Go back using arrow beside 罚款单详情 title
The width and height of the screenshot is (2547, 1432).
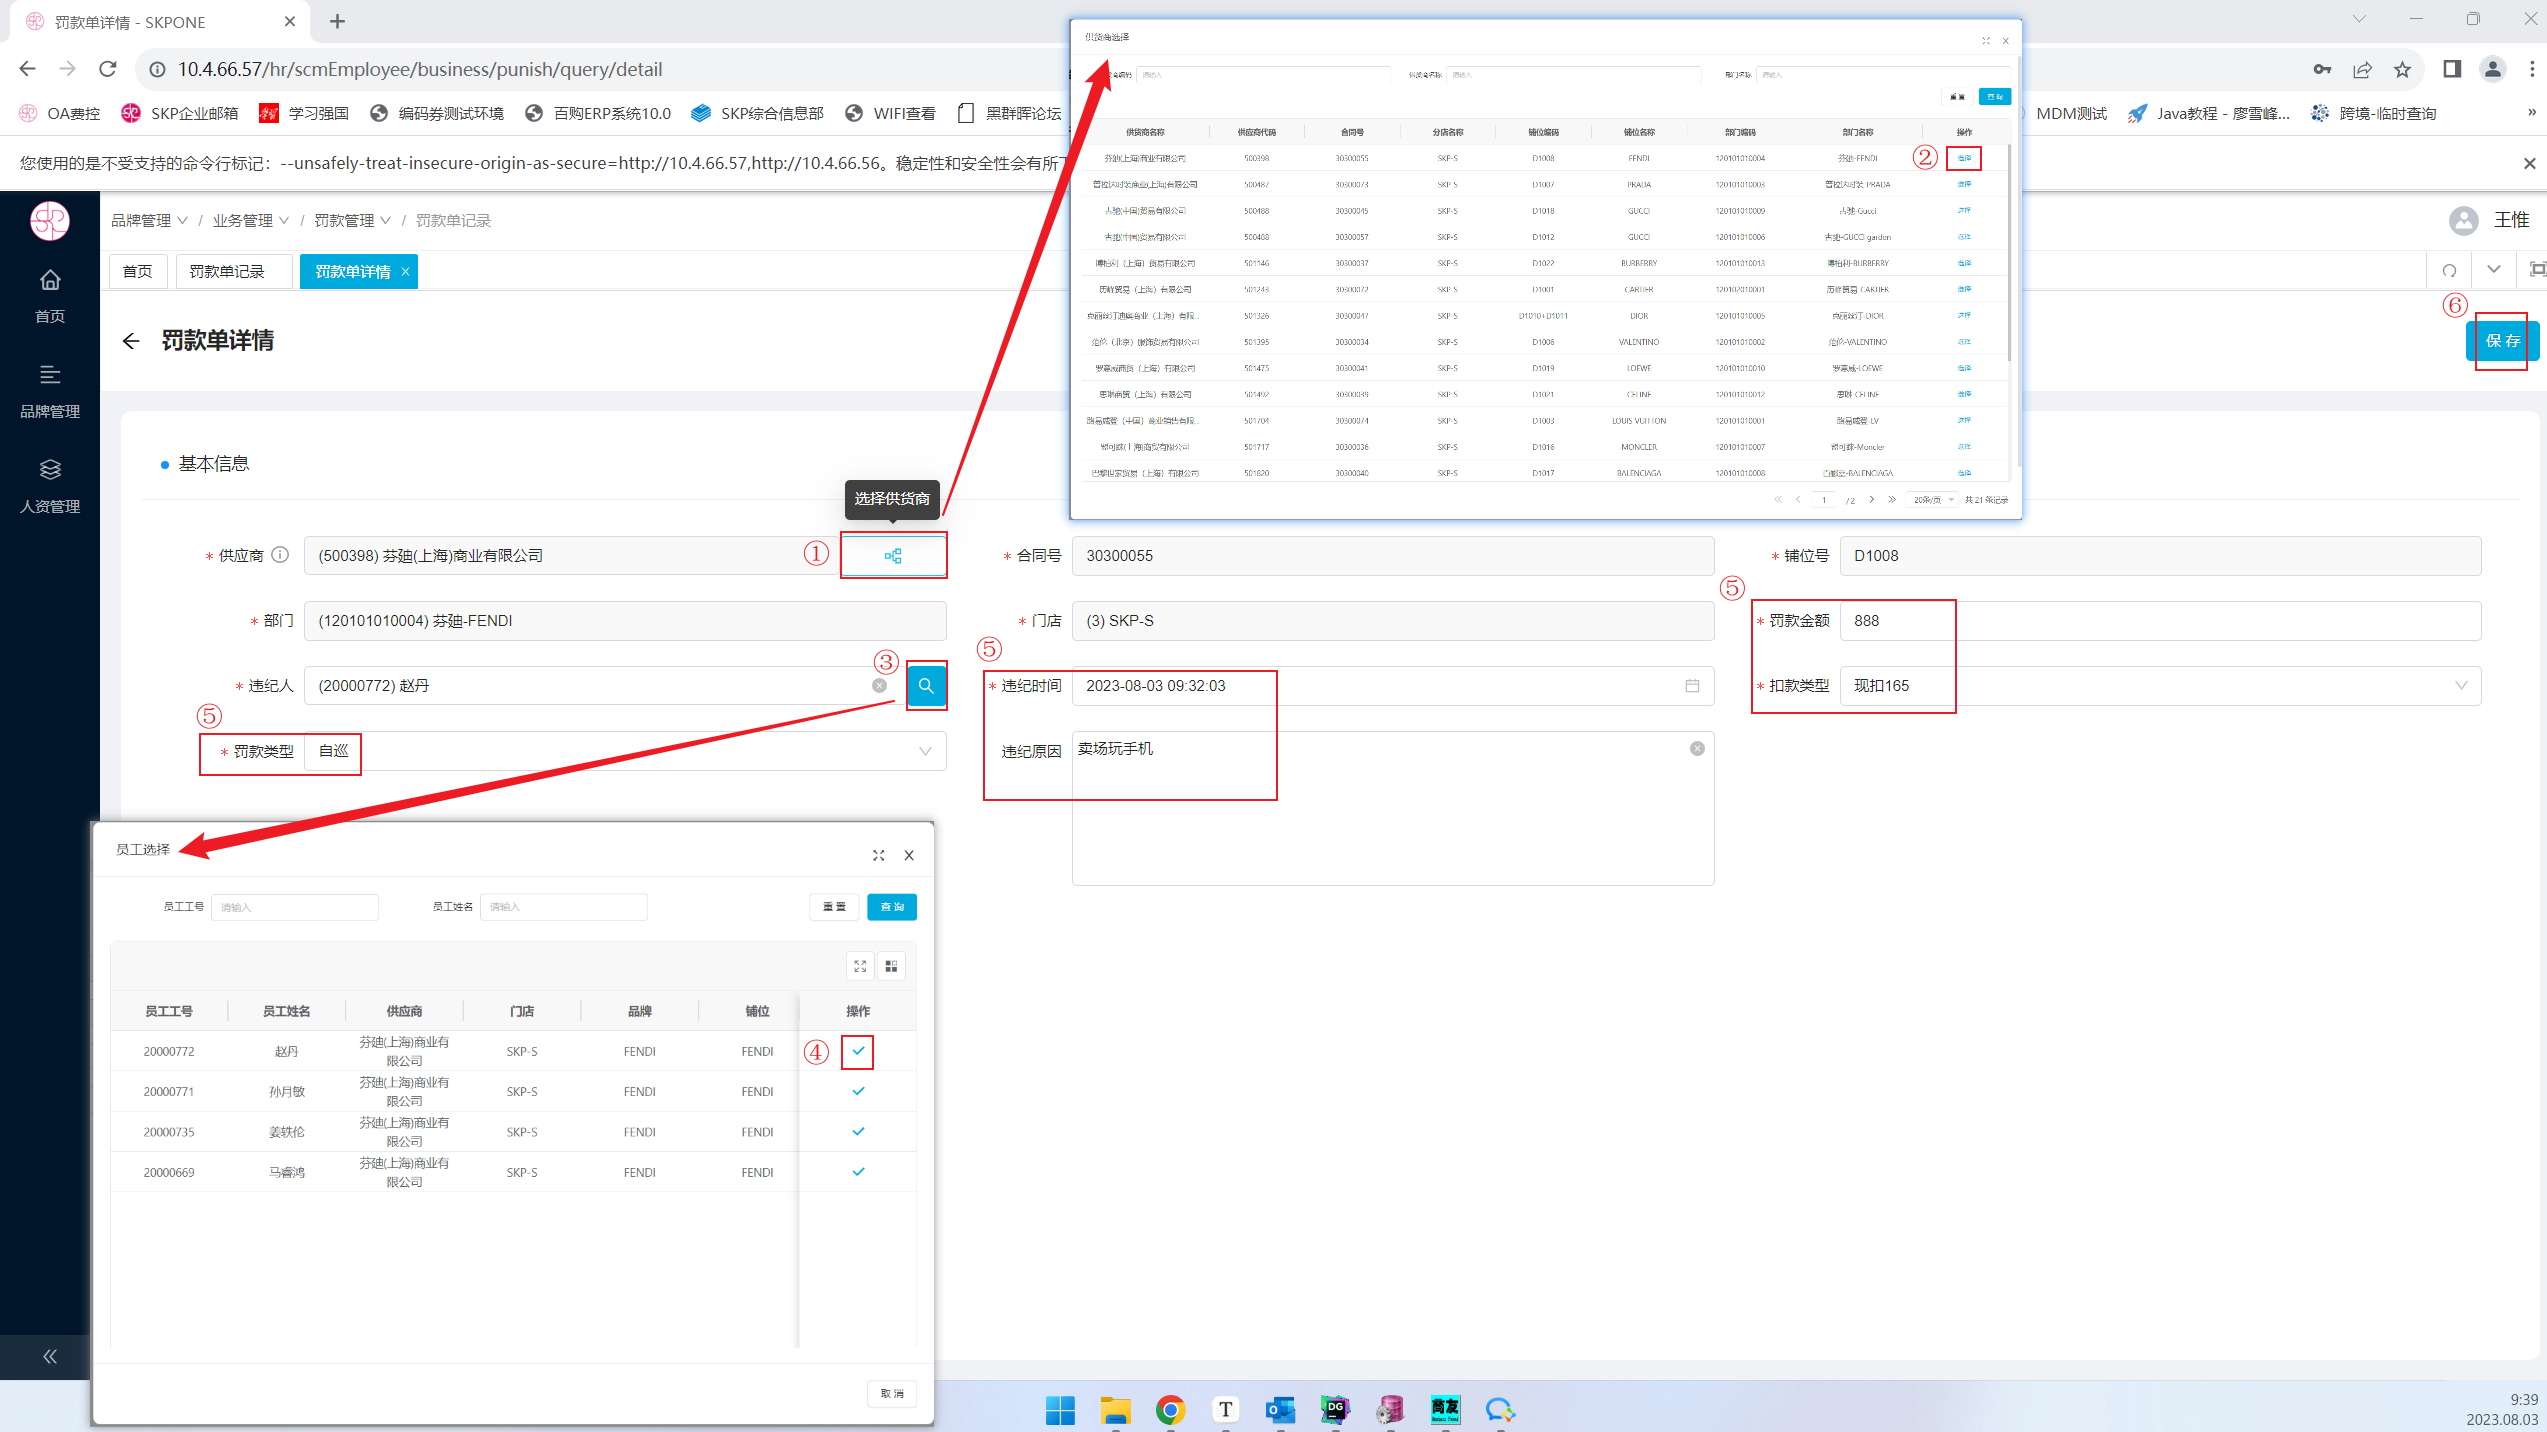130,341
